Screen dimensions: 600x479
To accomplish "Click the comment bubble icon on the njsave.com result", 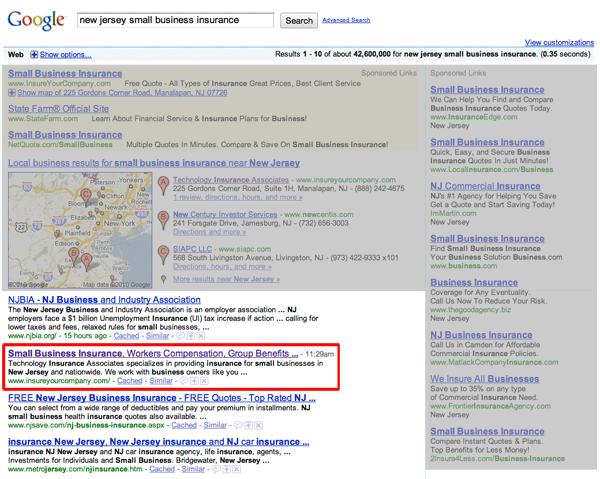I will 238,425.
